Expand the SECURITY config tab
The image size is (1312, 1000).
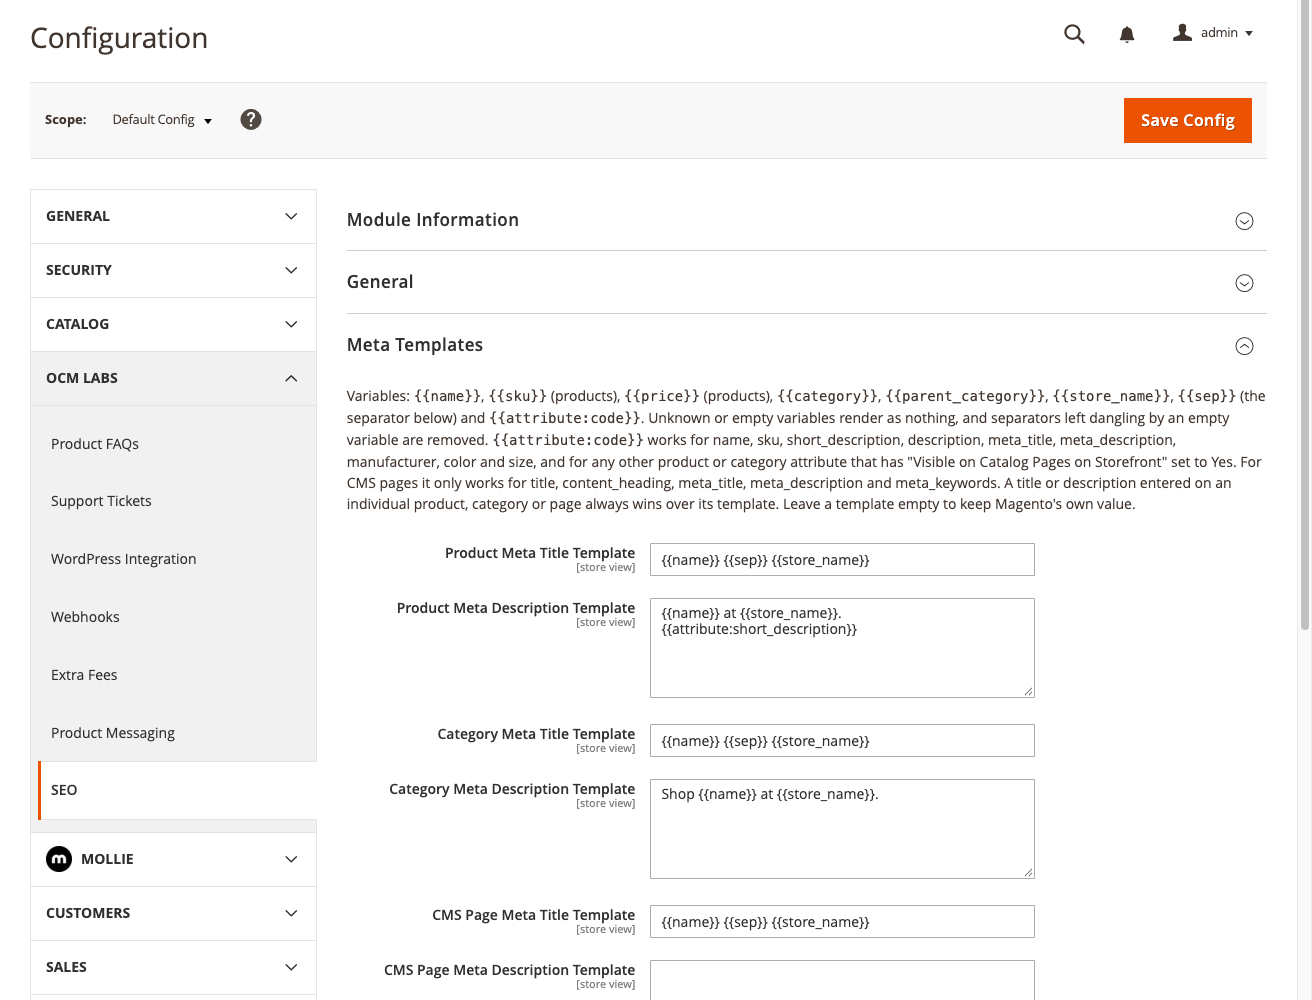tap(173, 270)
